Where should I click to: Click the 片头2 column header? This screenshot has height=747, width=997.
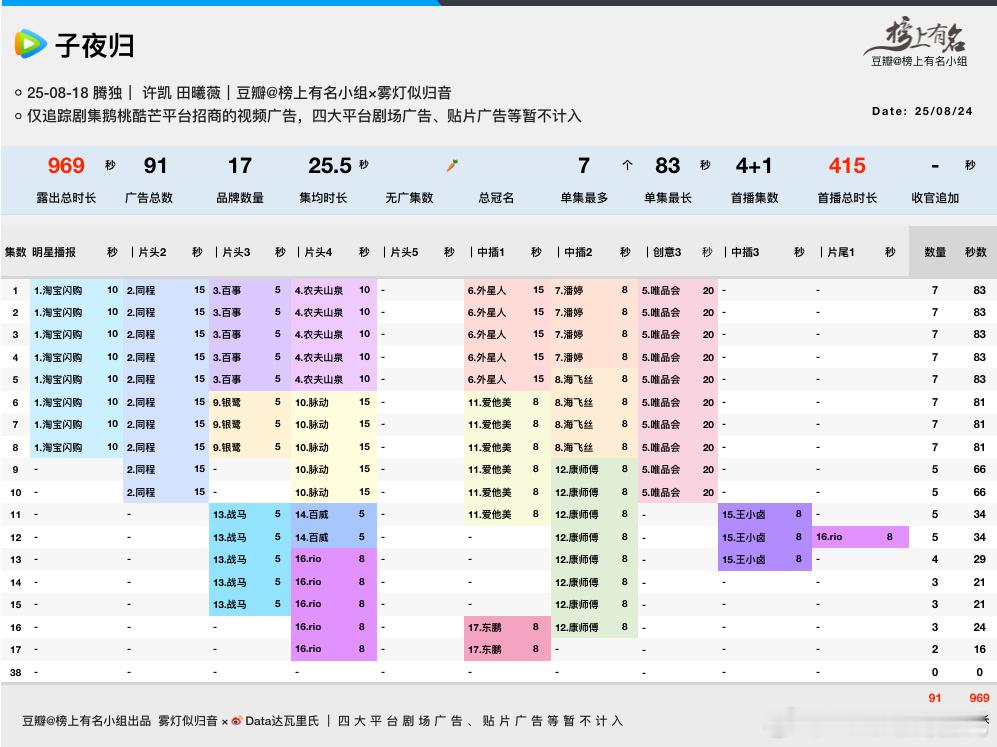point(153,252)
